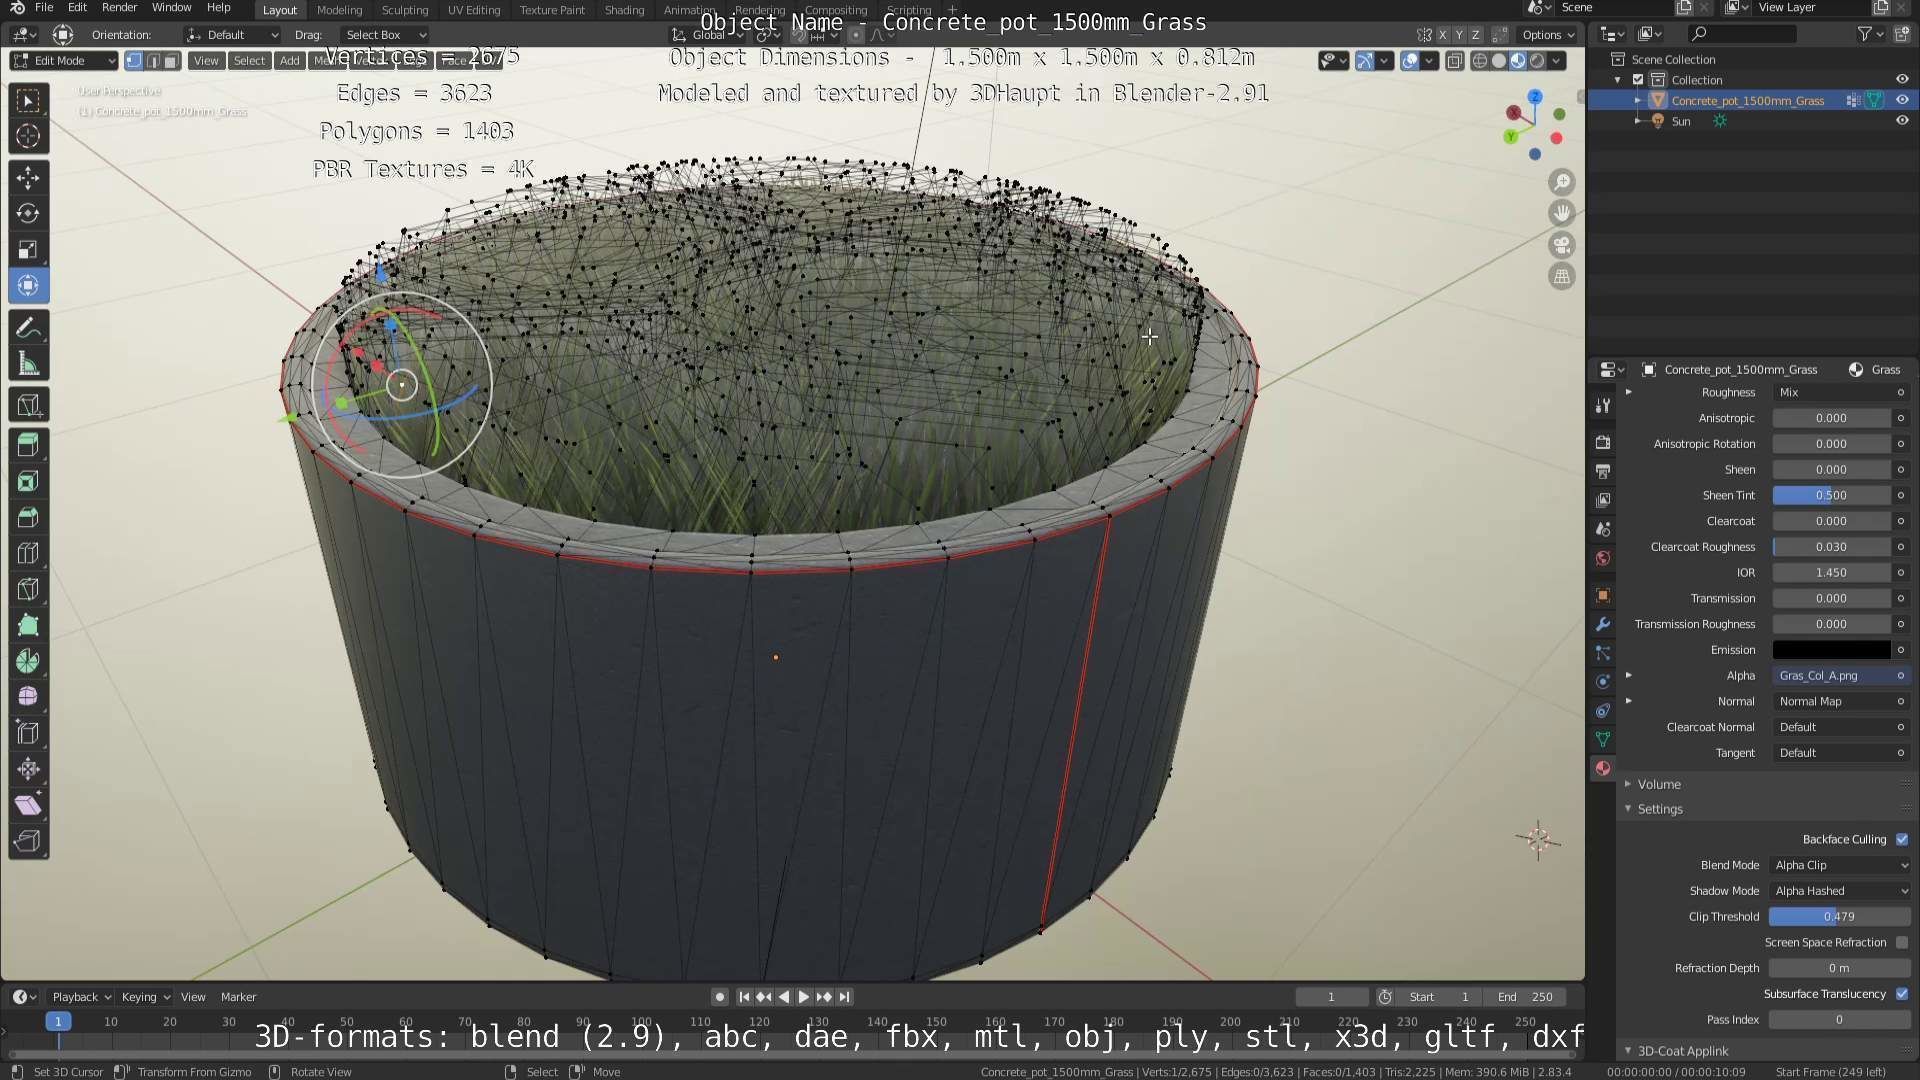Image resolution: width=1920 pixels, height=1080 pixels.
Task: Open the Orientation Default dropdown
Action: click(233, 35)
